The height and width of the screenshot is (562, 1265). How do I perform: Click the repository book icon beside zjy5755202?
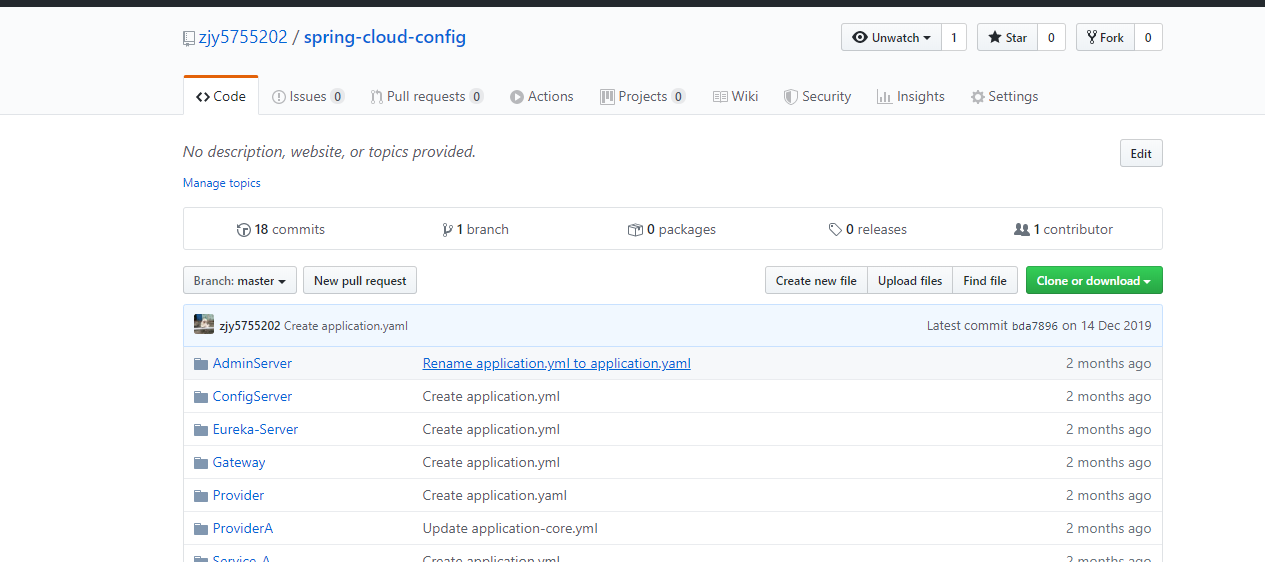(x=189, y=38)
